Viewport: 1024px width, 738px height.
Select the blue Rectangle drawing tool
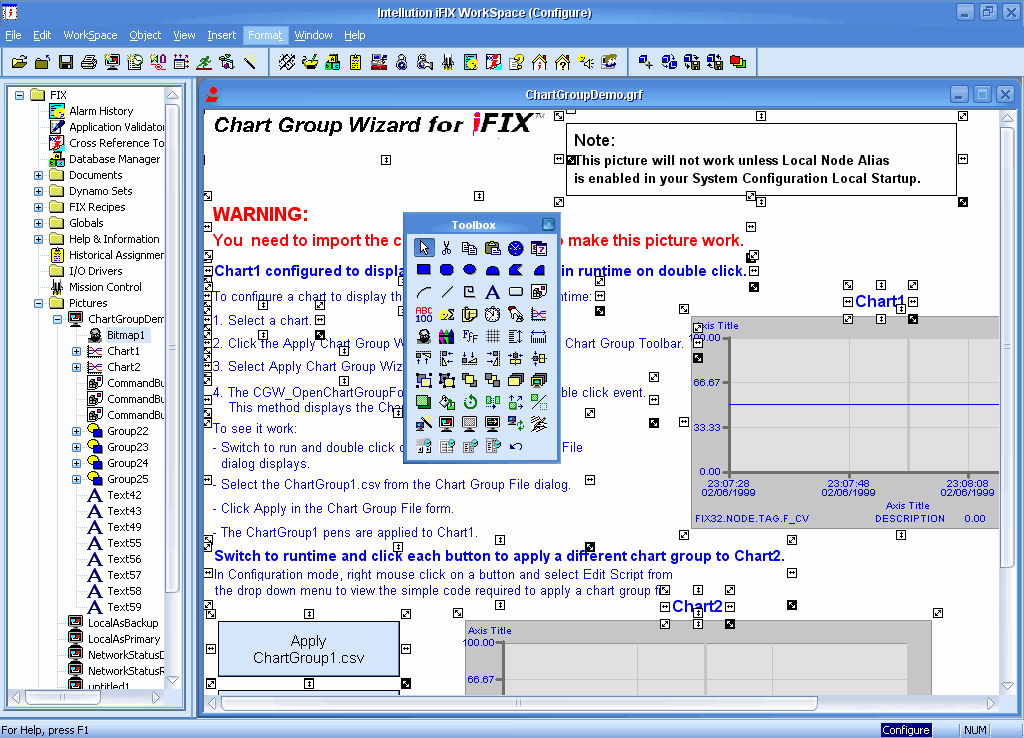(424, 270)
